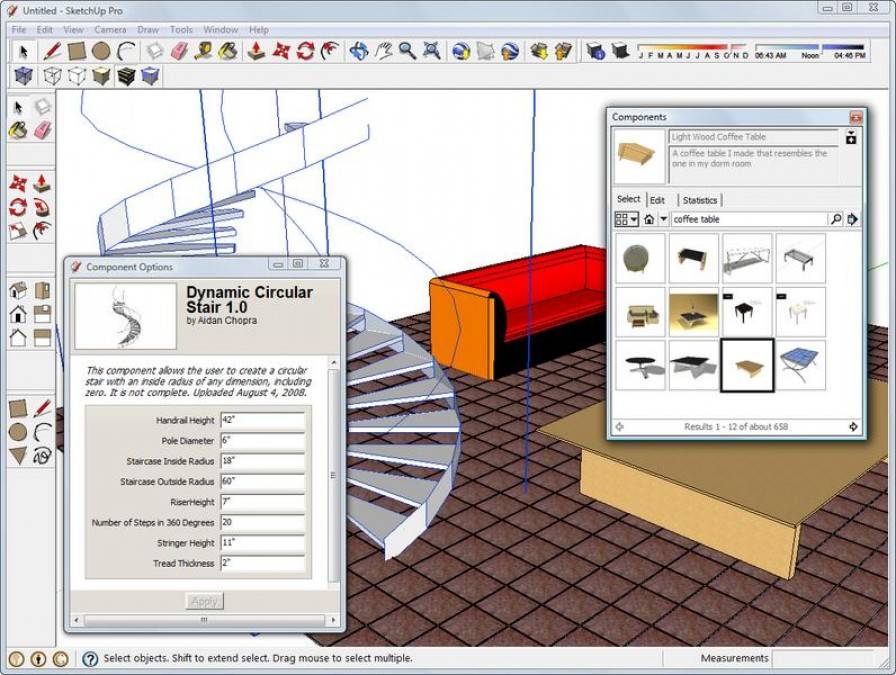Select the Zoom magnifier tool

(407, 50)
